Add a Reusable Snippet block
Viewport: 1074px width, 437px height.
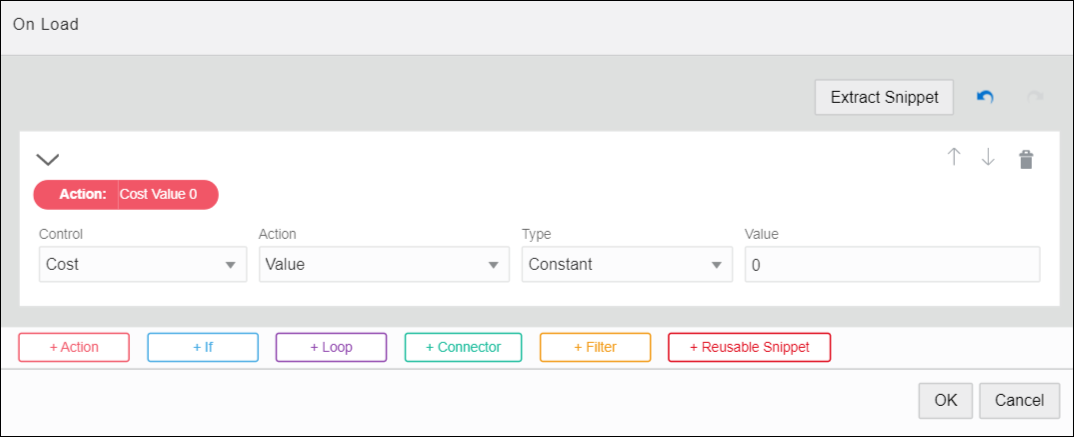click(x=749, y=347)
